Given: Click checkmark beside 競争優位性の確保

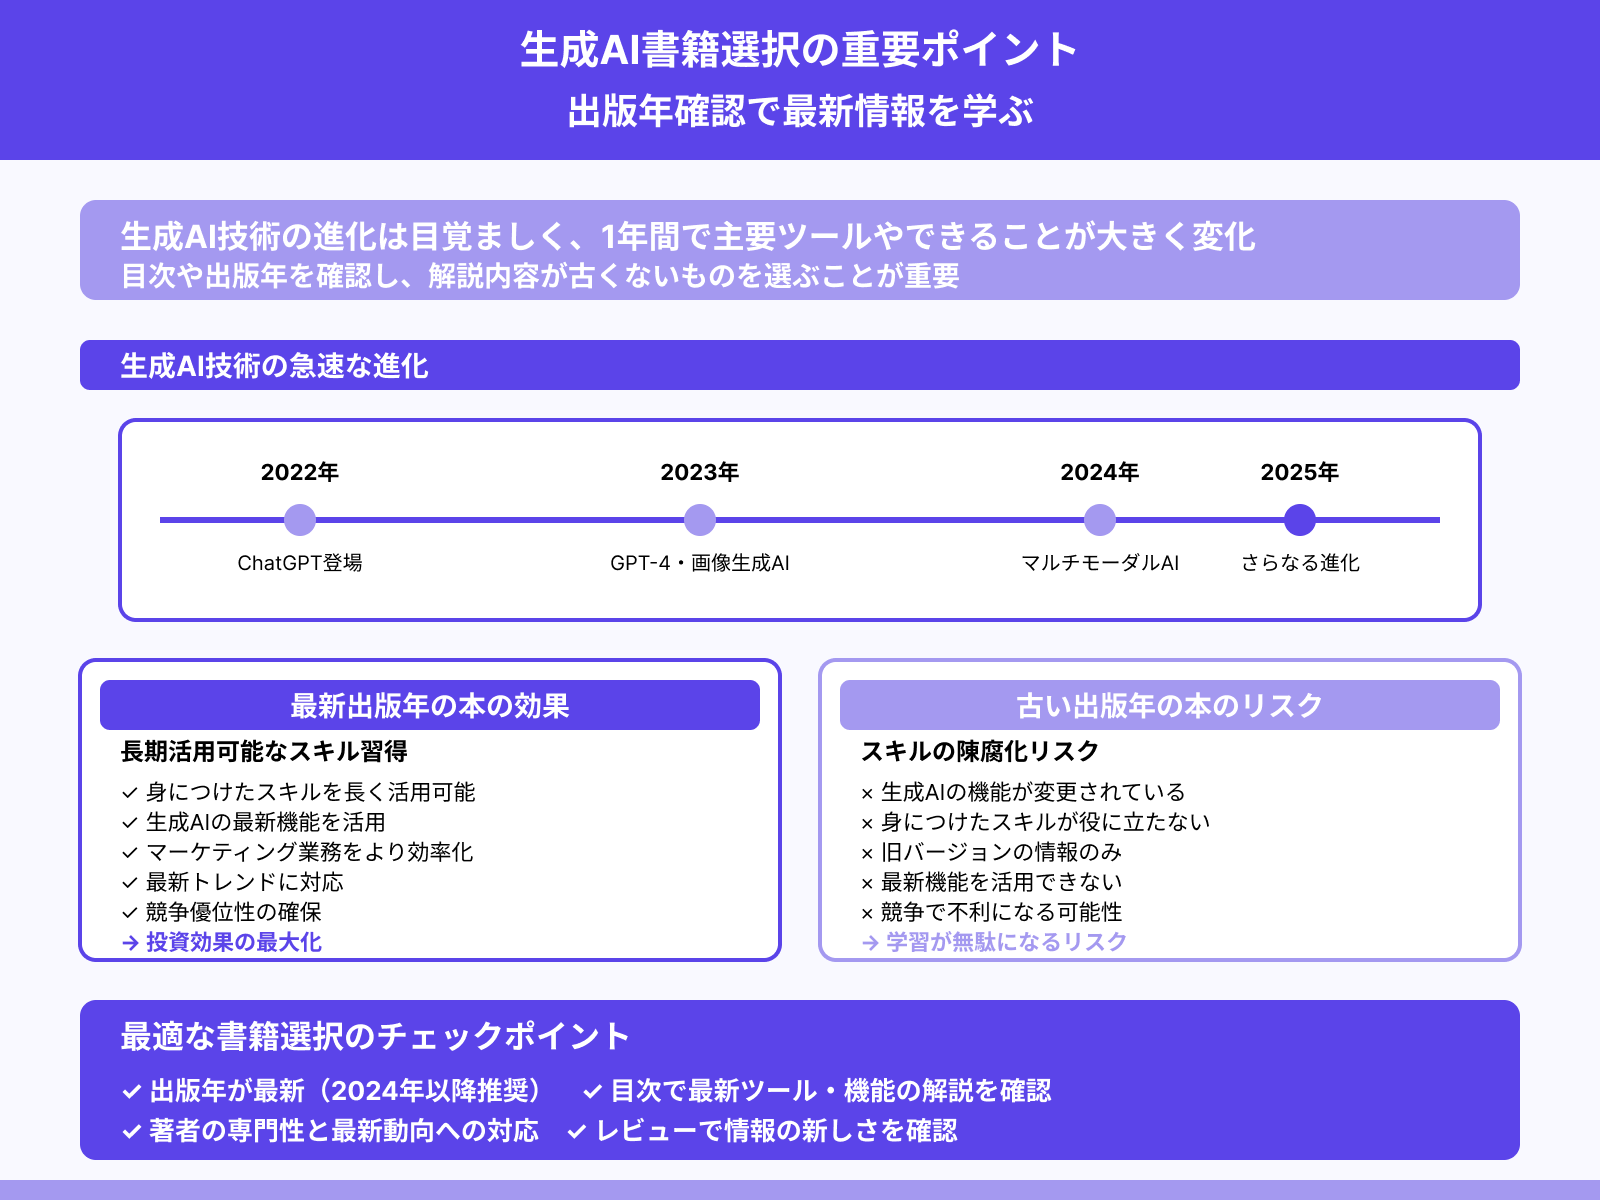Looking at the screenshot, I should (129, 913).
